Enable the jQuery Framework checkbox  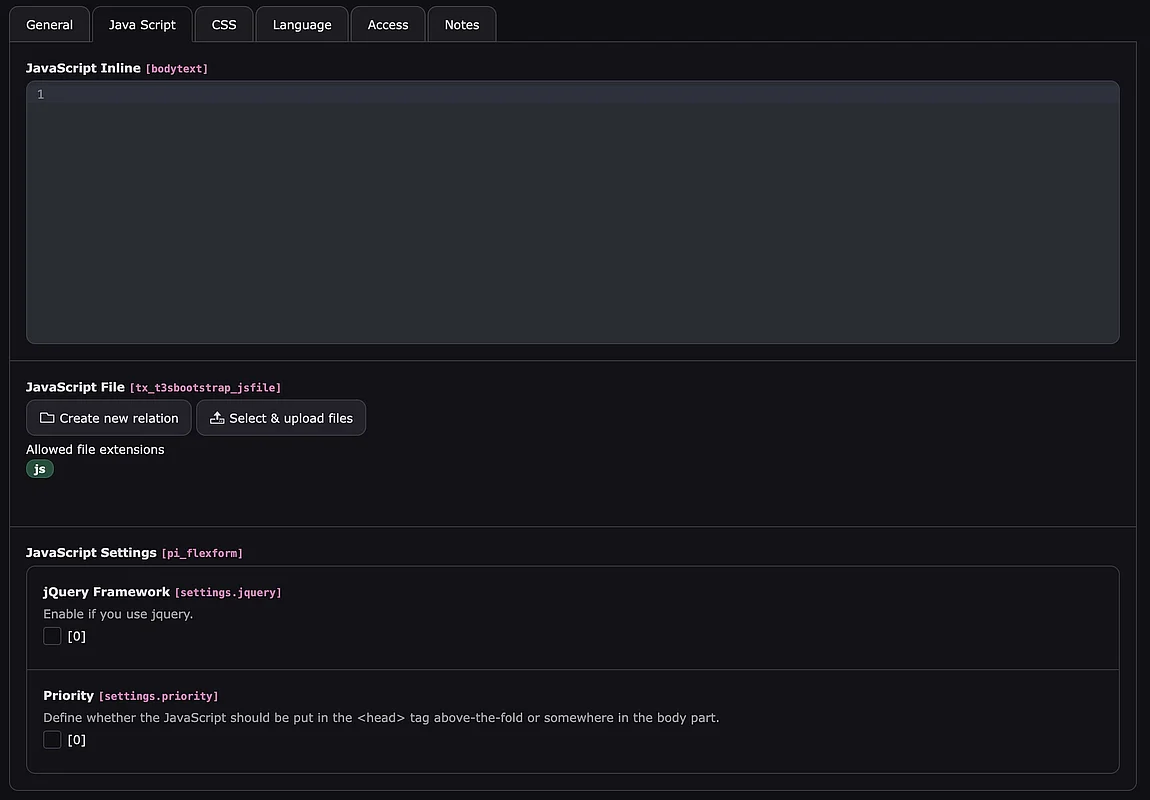coord(52,636)
